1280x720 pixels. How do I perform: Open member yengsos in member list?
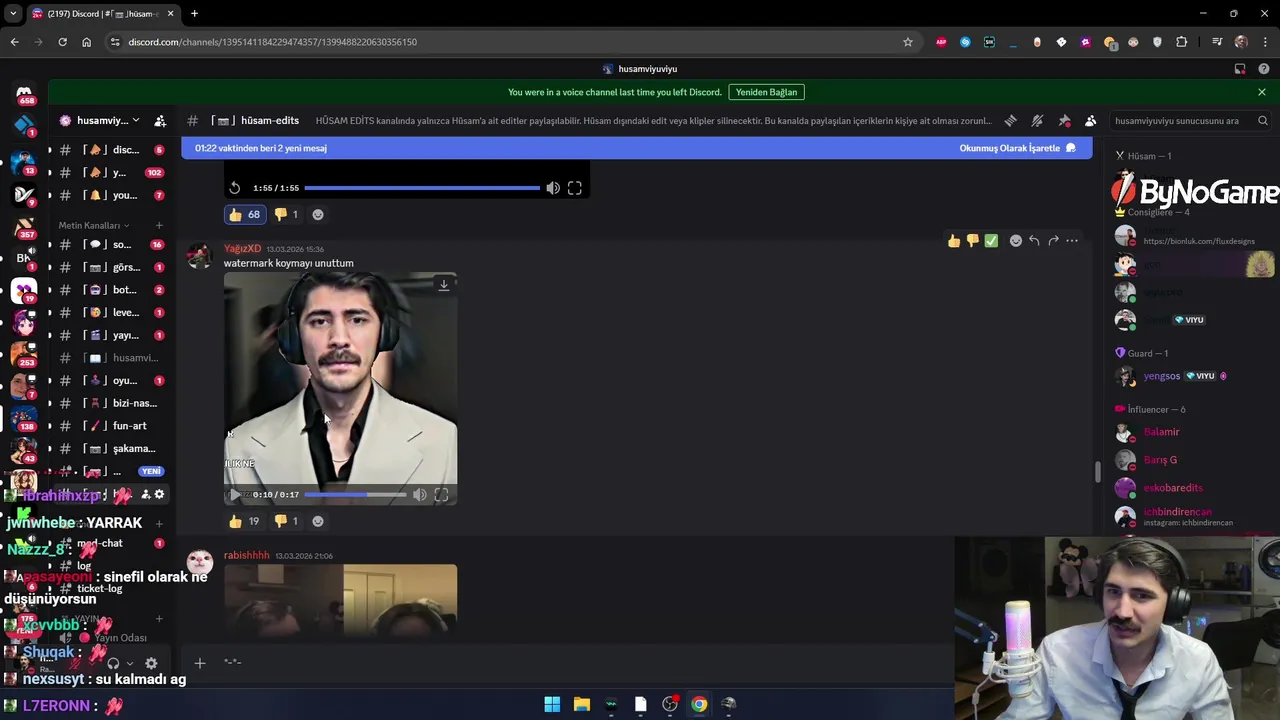[1162, 376]
